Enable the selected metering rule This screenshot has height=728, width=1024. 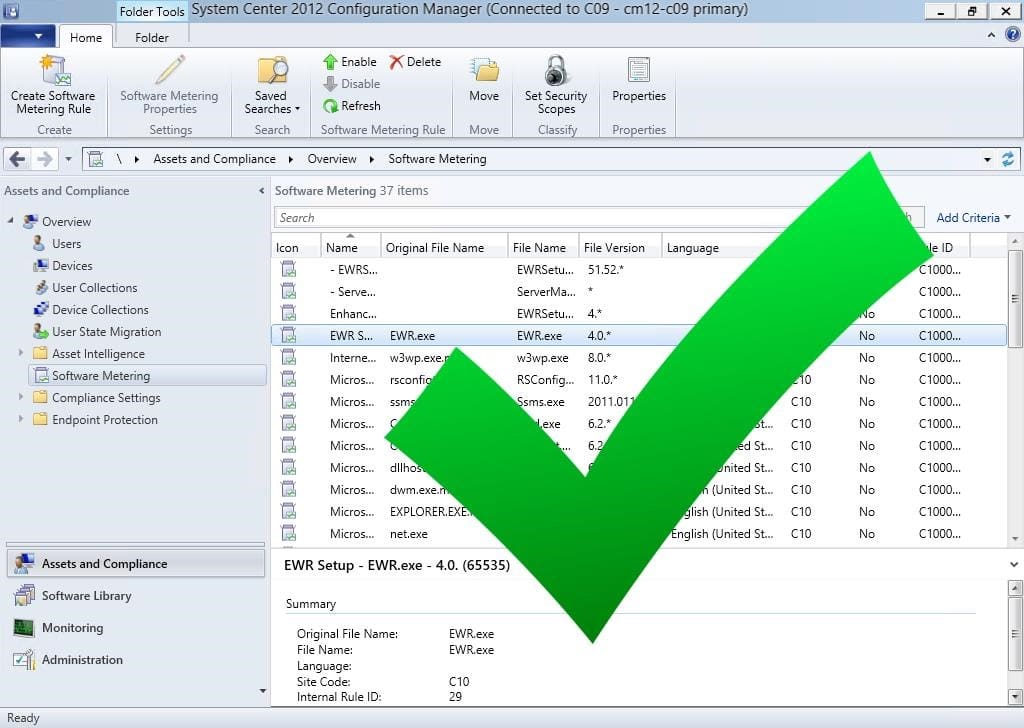350,61
